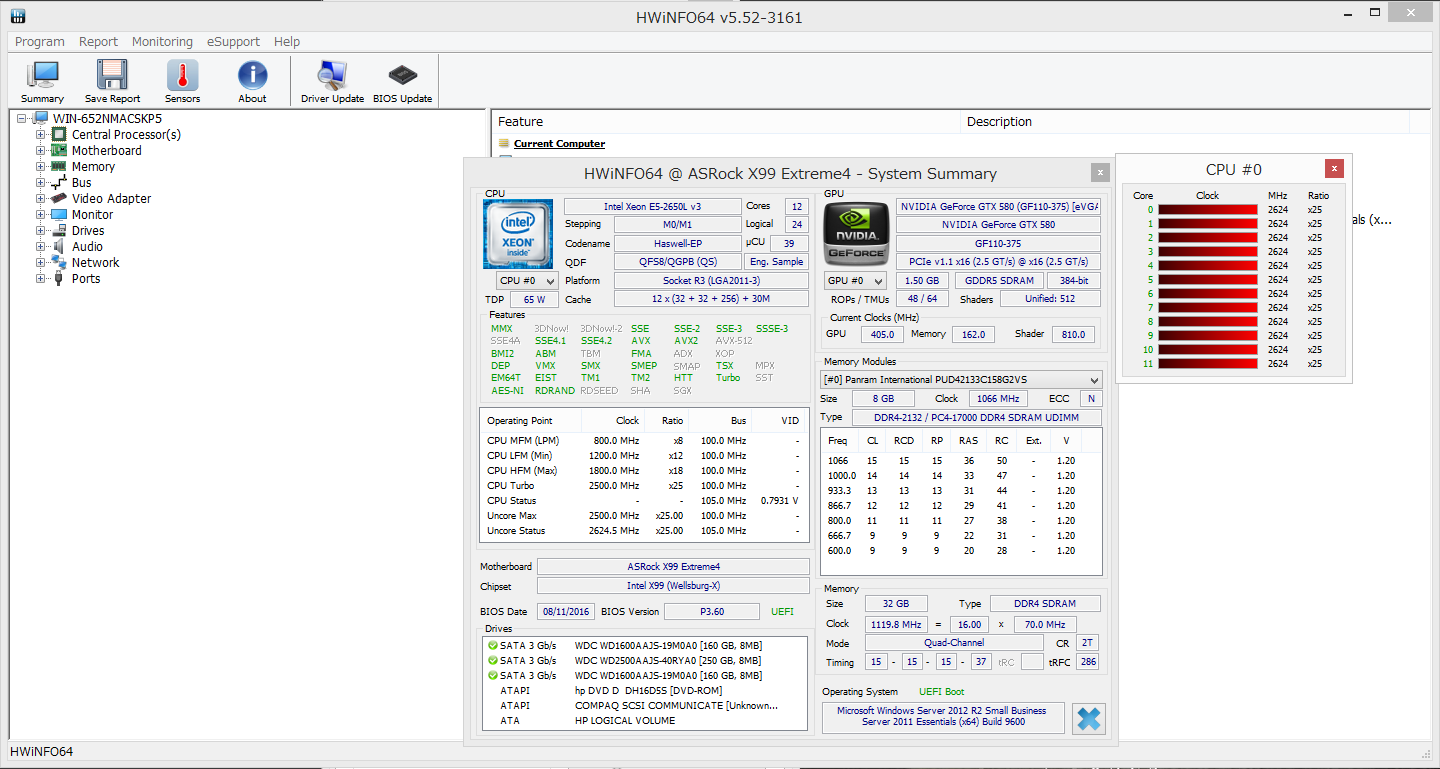Expand the Drives tree node
This screenshot has height=769, width=1440.
[41, 230]
